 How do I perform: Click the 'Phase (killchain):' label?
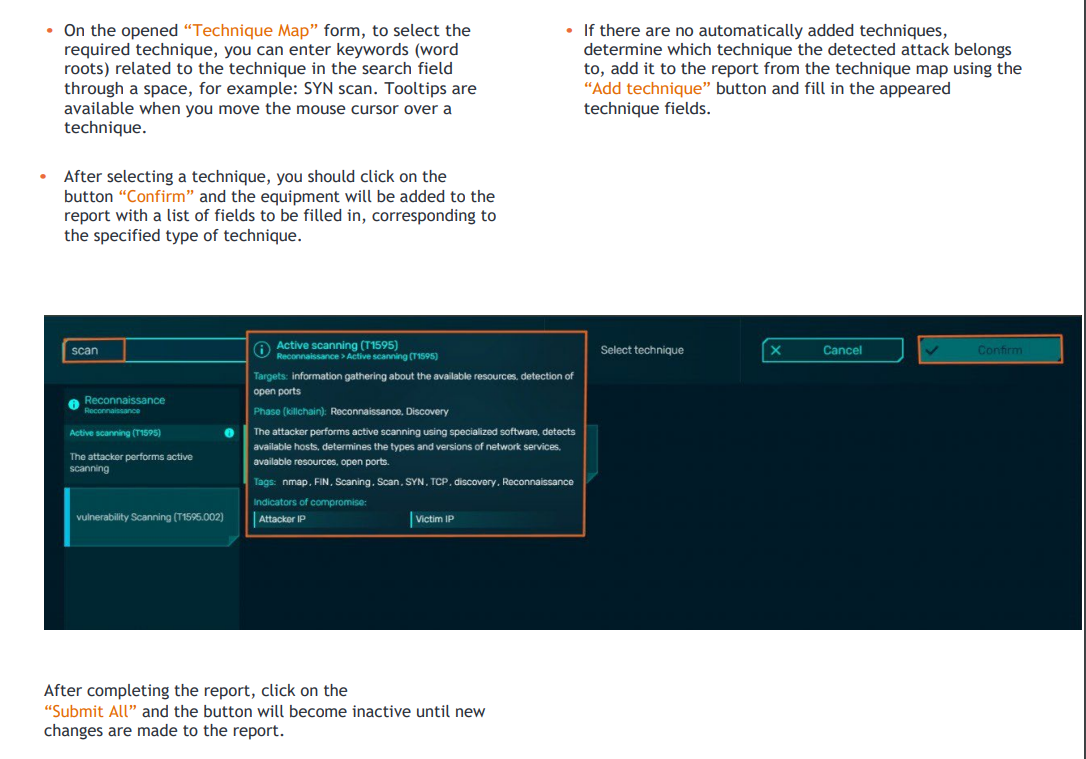pos(290,411)
